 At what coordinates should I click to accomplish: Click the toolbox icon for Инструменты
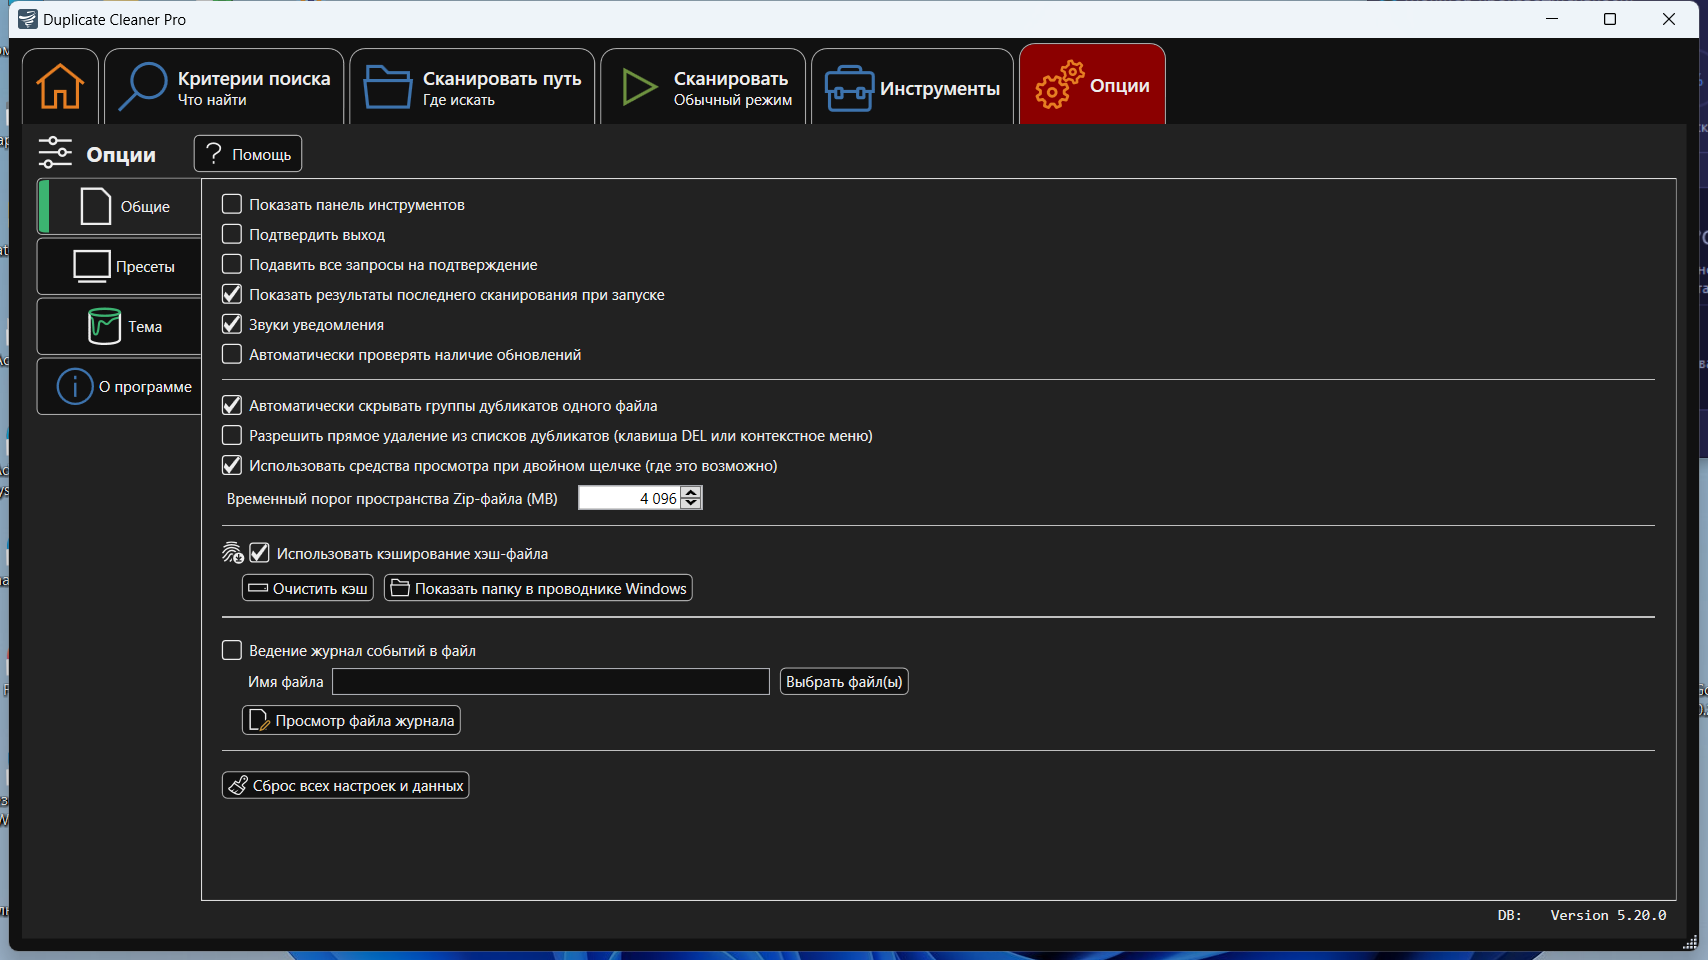[849, 88]
